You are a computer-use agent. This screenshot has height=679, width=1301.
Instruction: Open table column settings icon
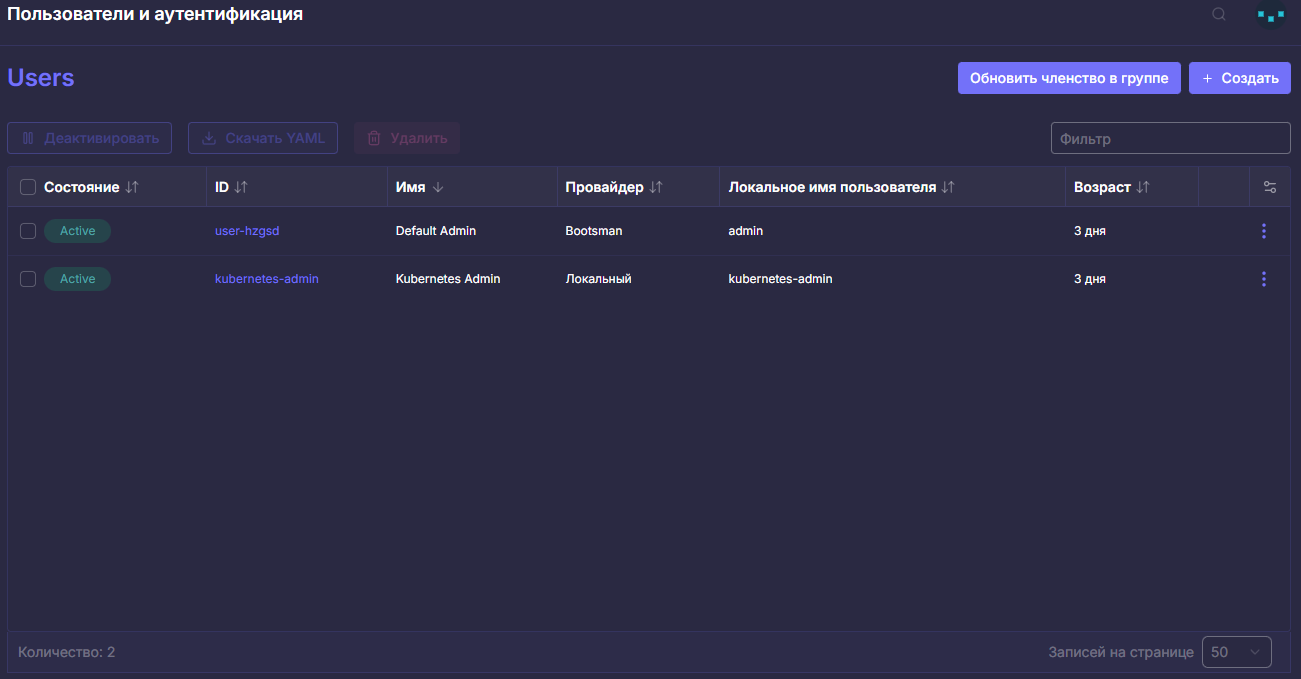pyautogui.click(x=1270, y=187)
